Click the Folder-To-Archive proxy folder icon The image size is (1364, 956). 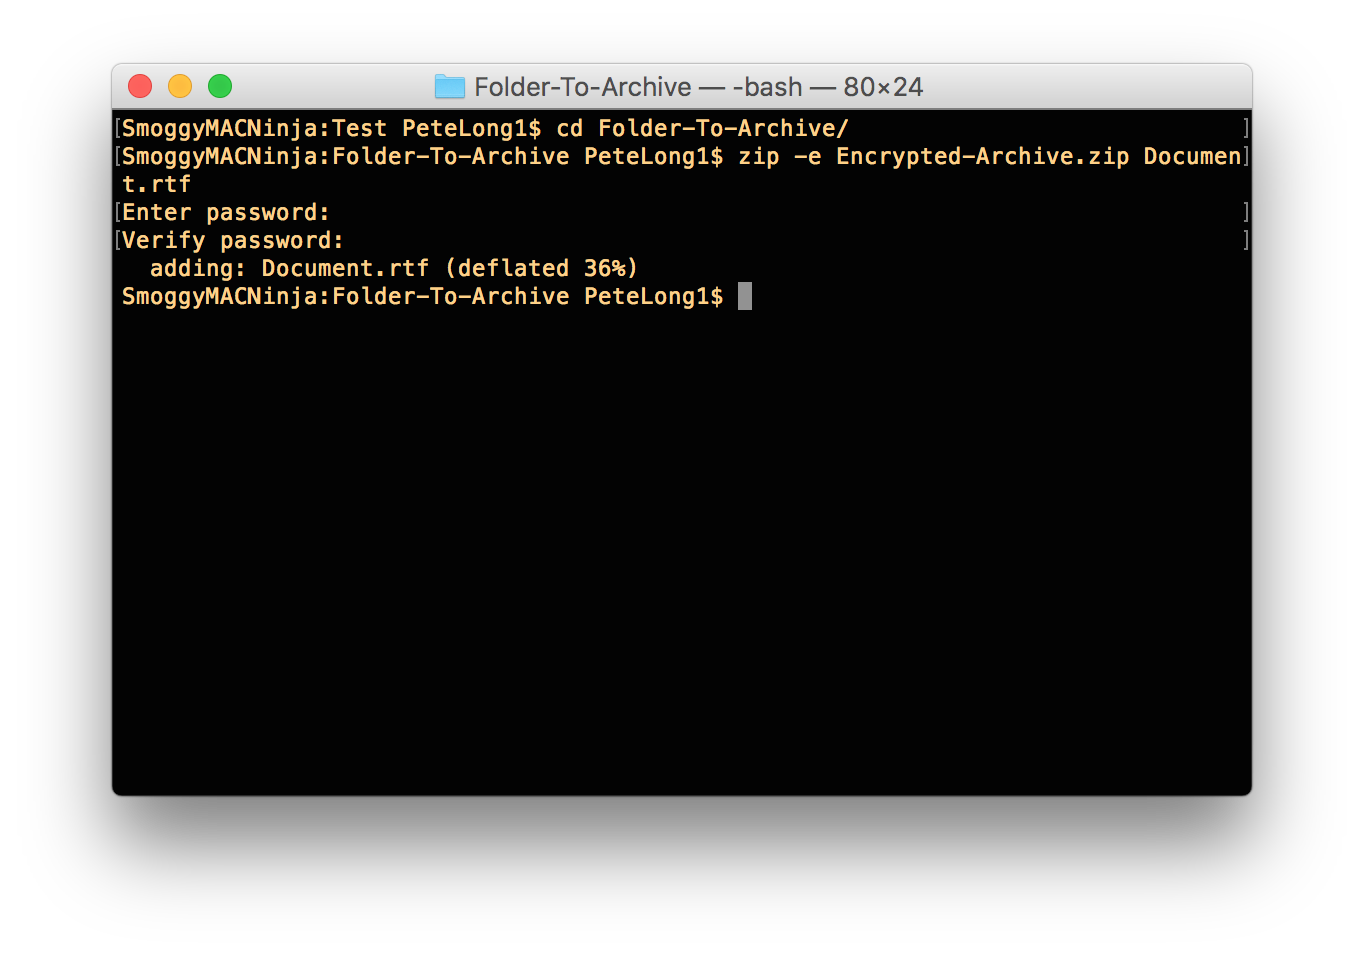pyautogui.click(x=450, y=87)
